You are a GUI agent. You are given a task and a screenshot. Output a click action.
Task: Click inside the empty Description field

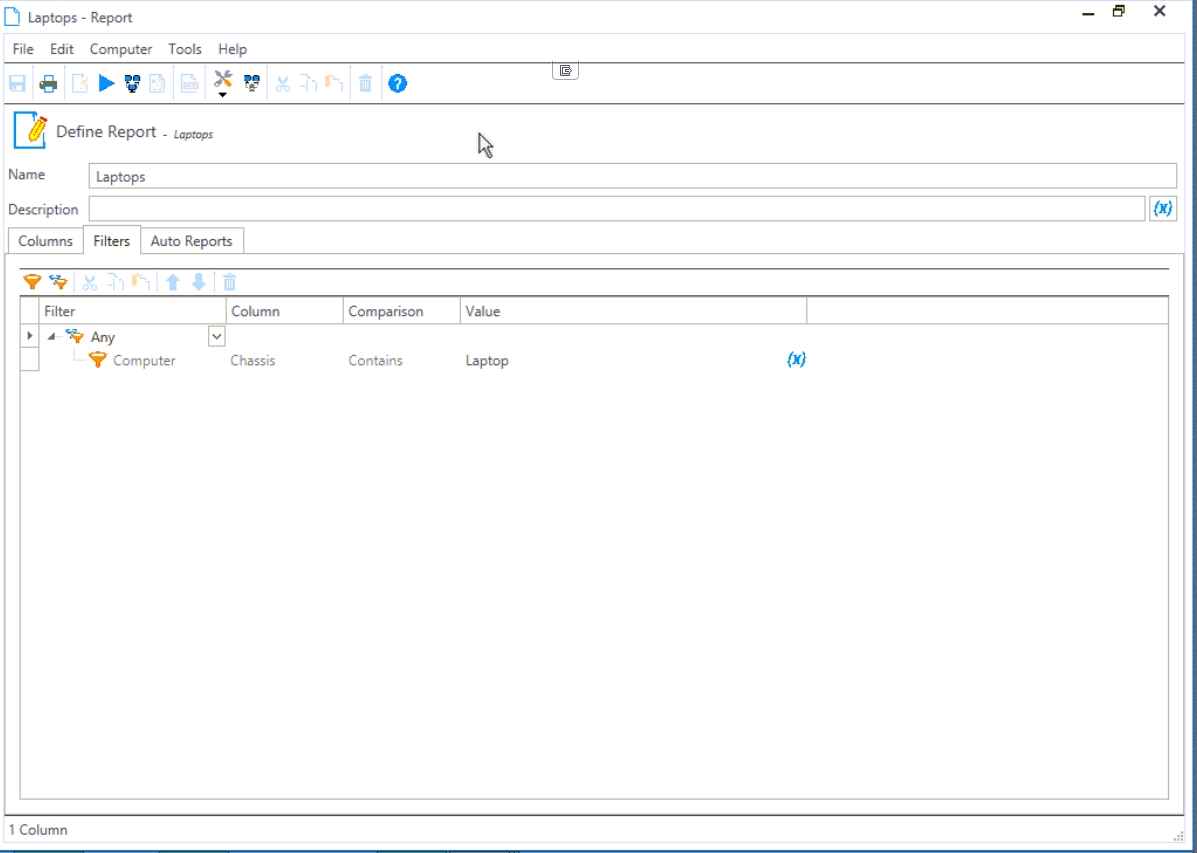coord(615,209)
